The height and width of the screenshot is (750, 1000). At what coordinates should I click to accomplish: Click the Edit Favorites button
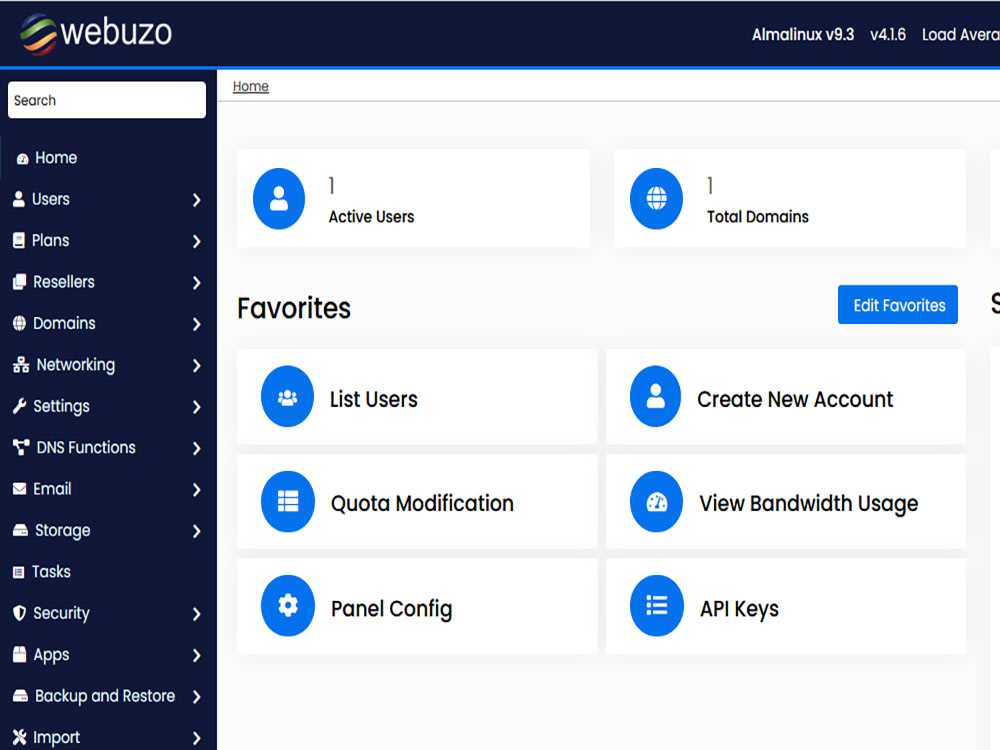coord(897,304)
